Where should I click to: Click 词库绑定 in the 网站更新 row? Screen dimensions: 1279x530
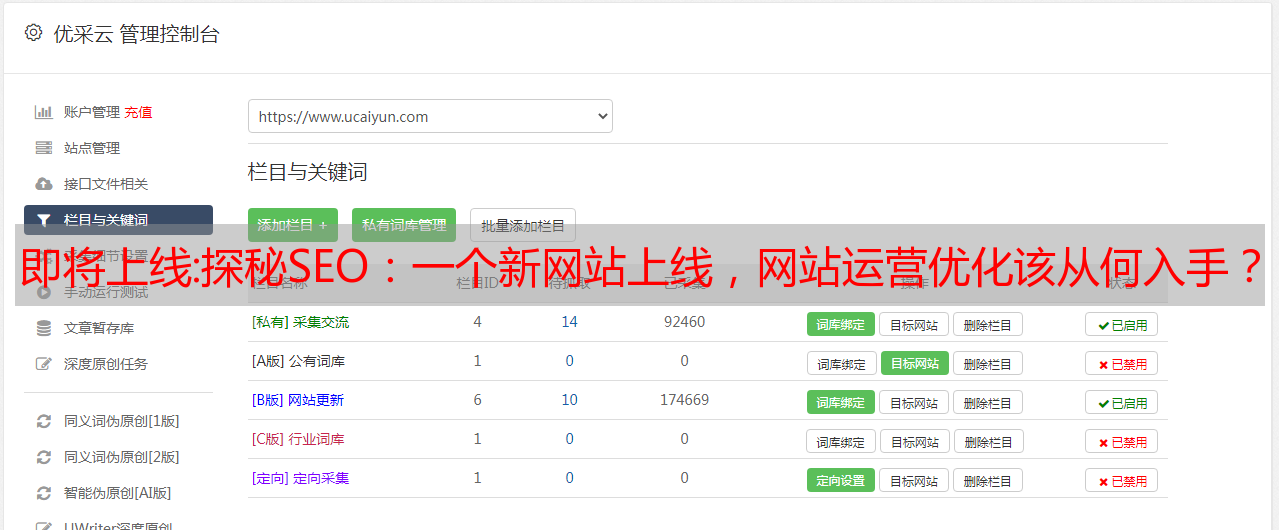[841, 402]
